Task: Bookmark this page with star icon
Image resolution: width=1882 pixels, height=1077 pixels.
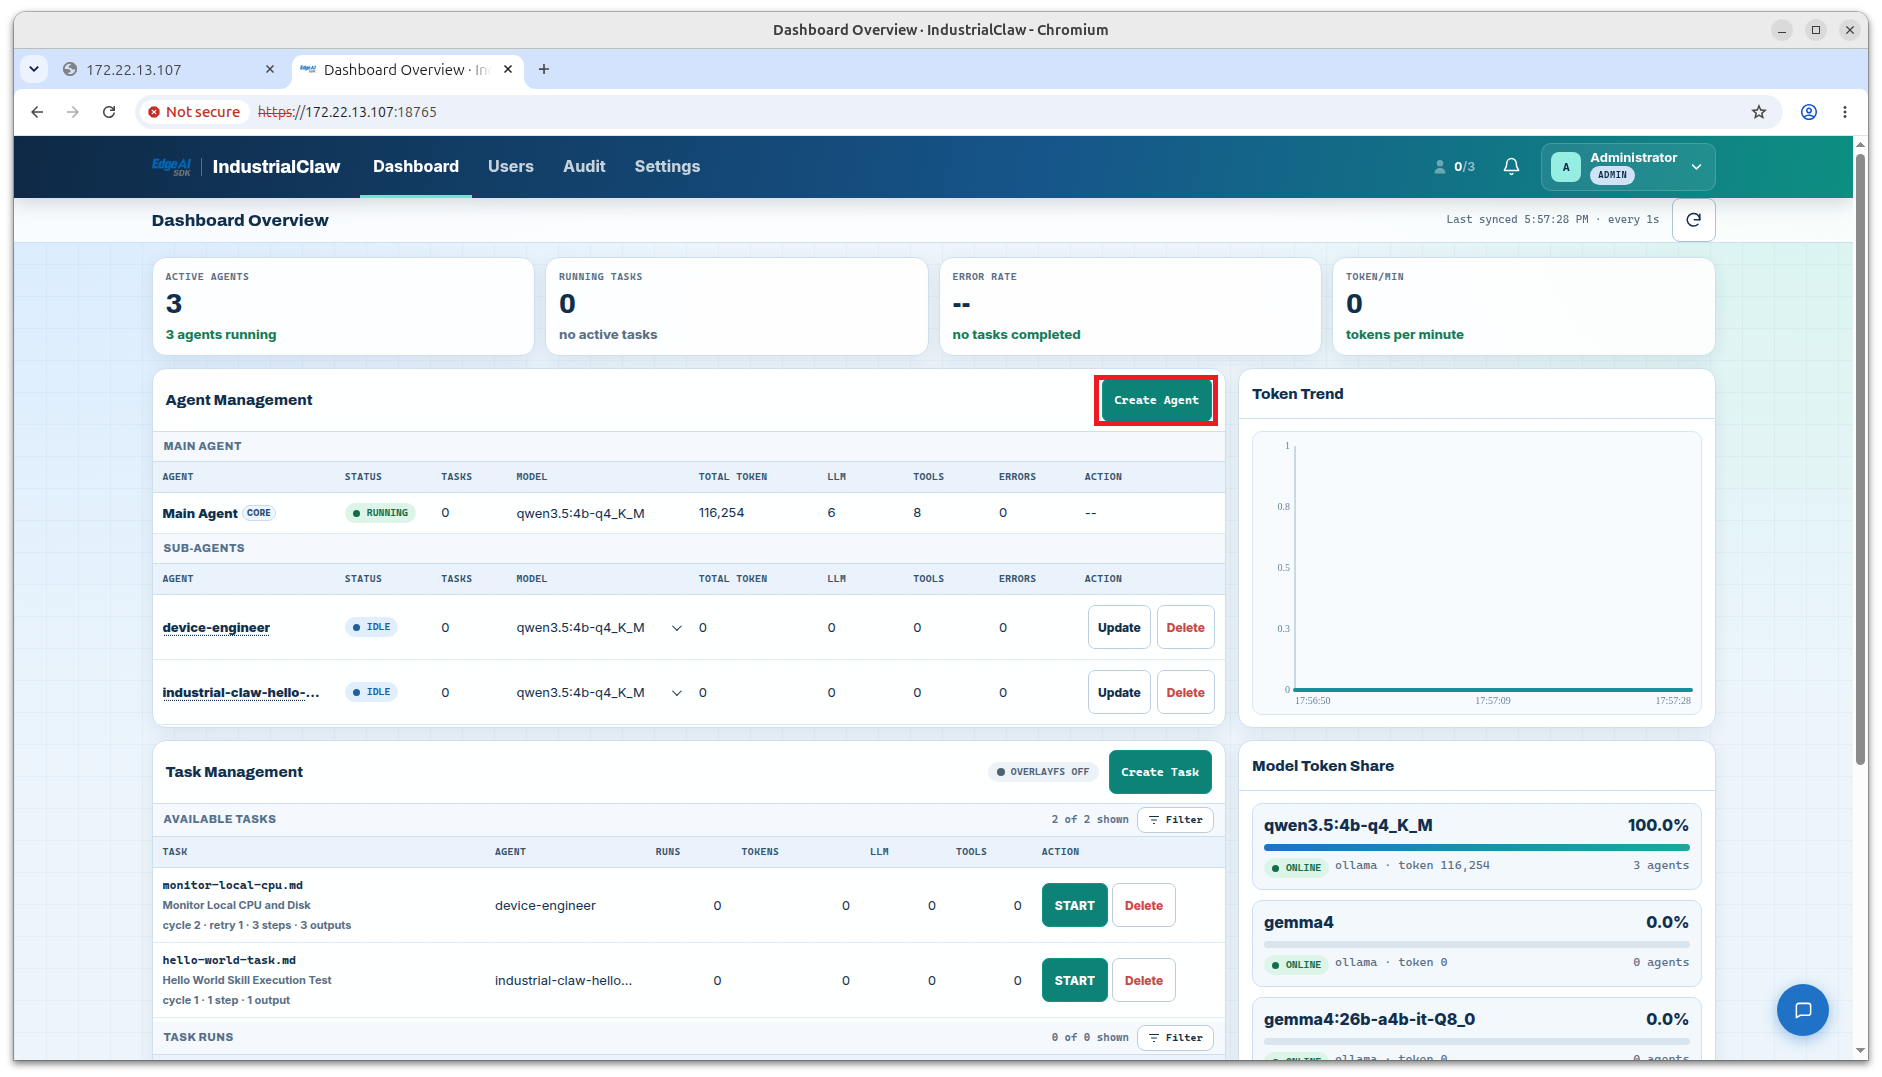Action: click(x=1759, y=112)
